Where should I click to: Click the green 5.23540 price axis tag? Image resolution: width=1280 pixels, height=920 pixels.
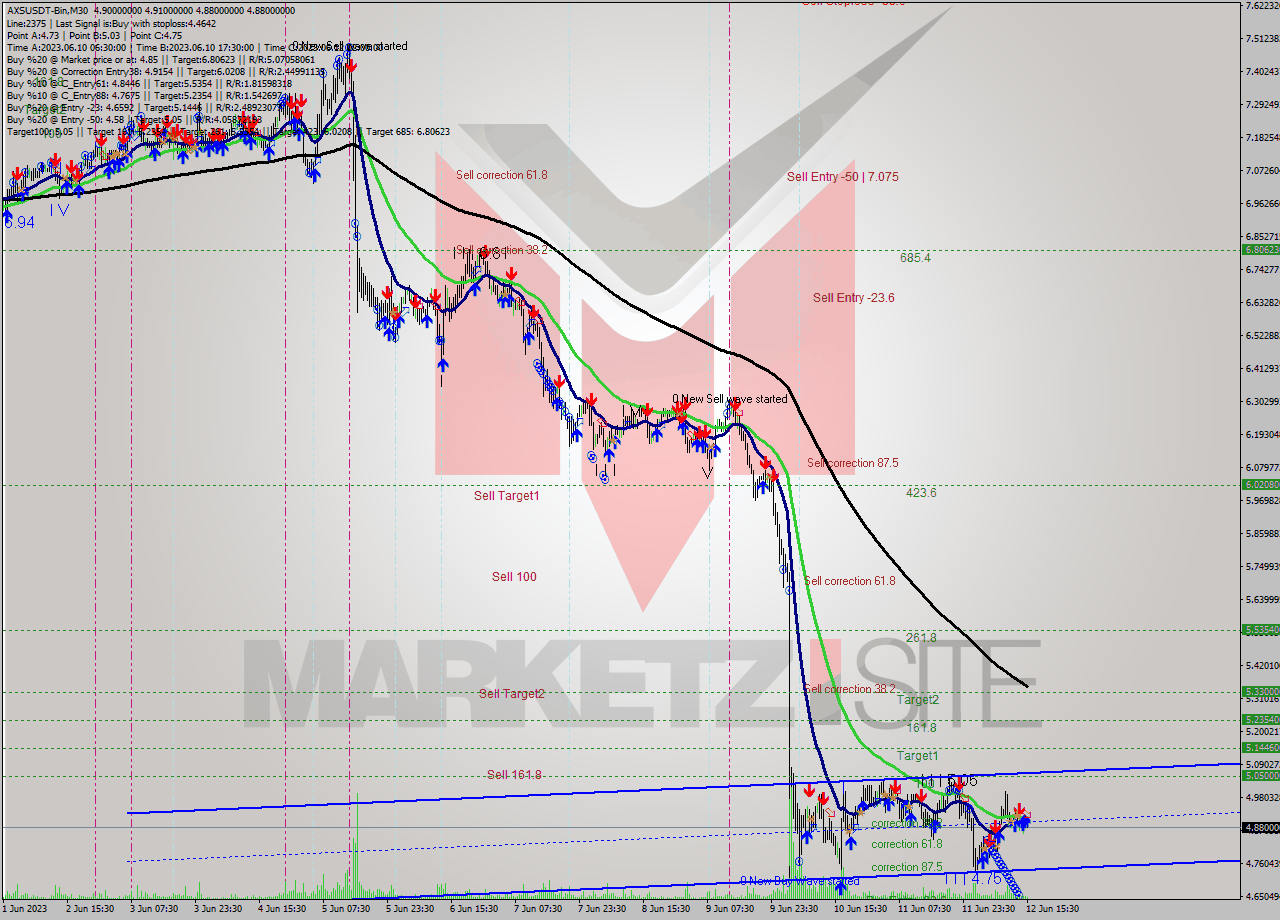[1260, 719]
